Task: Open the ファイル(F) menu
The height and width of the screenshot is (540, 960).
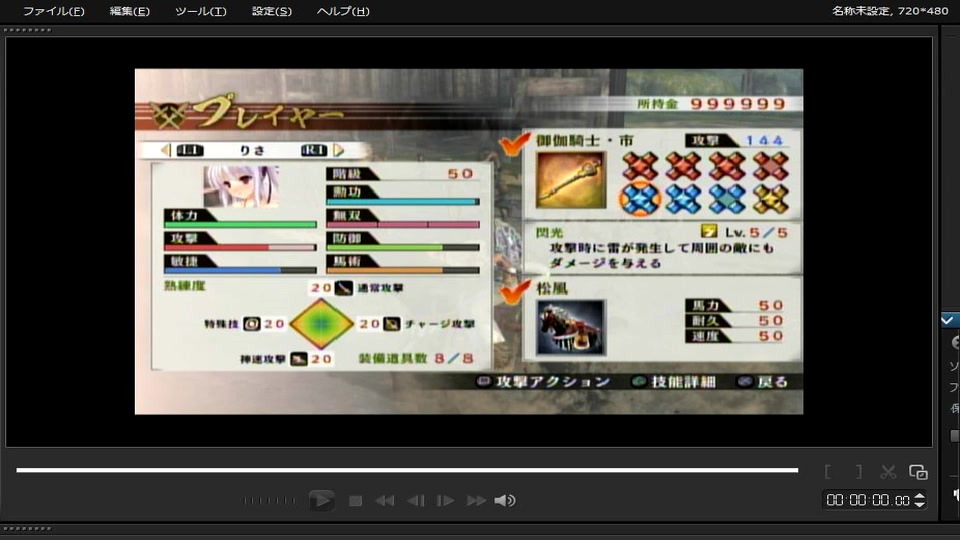Action: [x=53, y=11]
